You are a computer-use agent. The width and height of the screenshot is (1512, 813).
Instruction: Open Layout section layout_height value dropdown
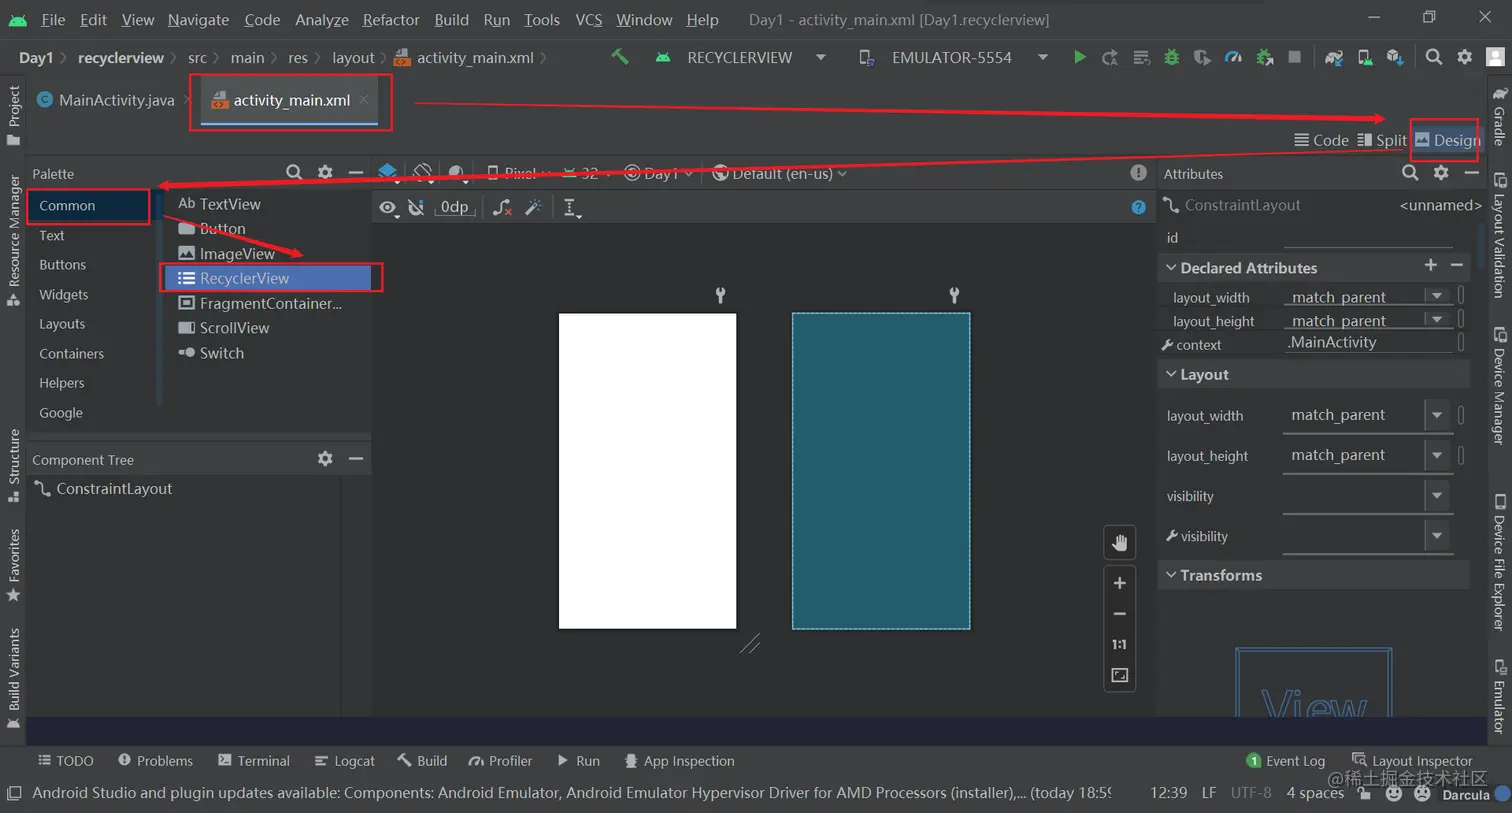[x=1437, y=455]
